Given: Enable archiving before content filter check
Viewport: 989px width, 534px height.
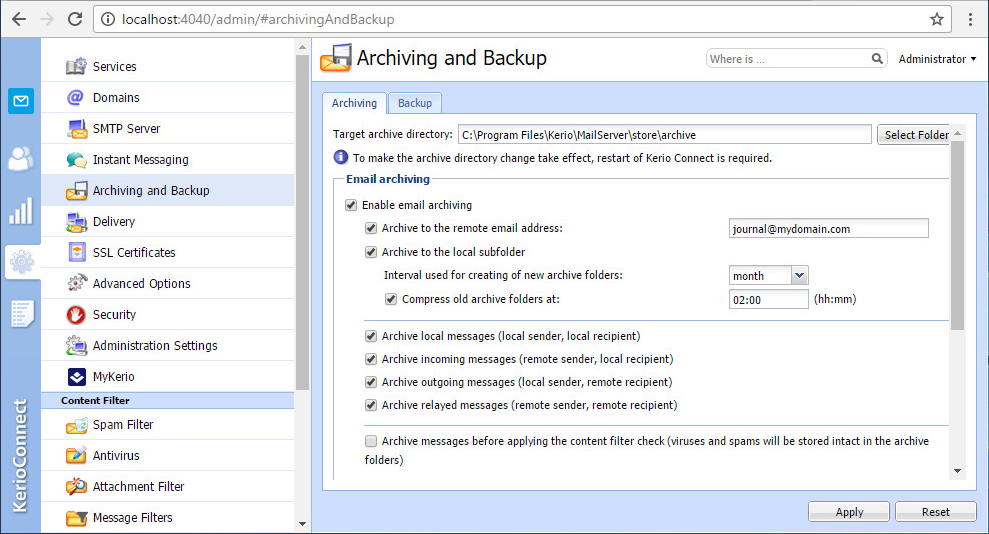Looking at the screenshot, I should [x=371, y=441].
